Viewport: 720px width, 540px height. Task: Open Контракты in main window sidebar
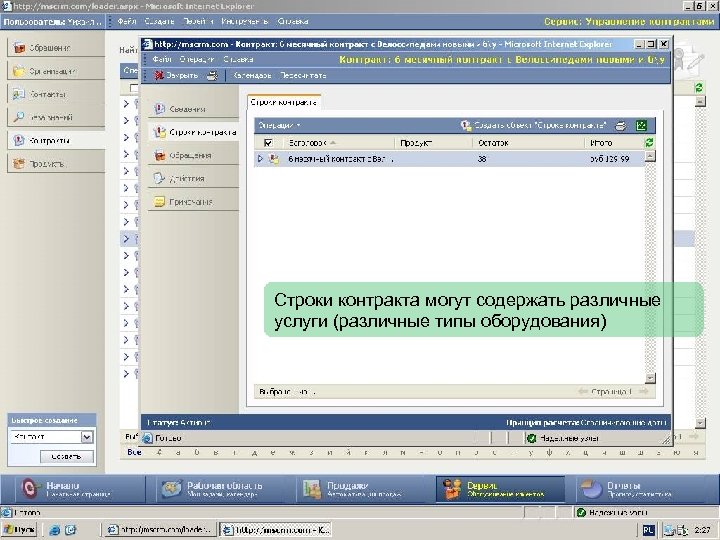56,140
